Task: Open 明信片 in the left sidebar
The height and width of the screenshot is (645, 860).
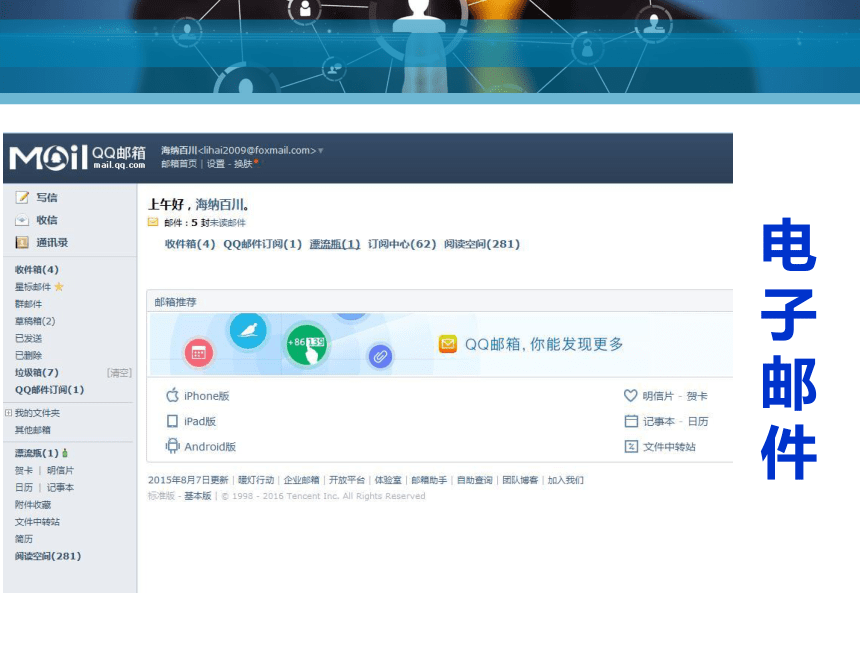Action: pyautogui.click(x=60, y=471)
